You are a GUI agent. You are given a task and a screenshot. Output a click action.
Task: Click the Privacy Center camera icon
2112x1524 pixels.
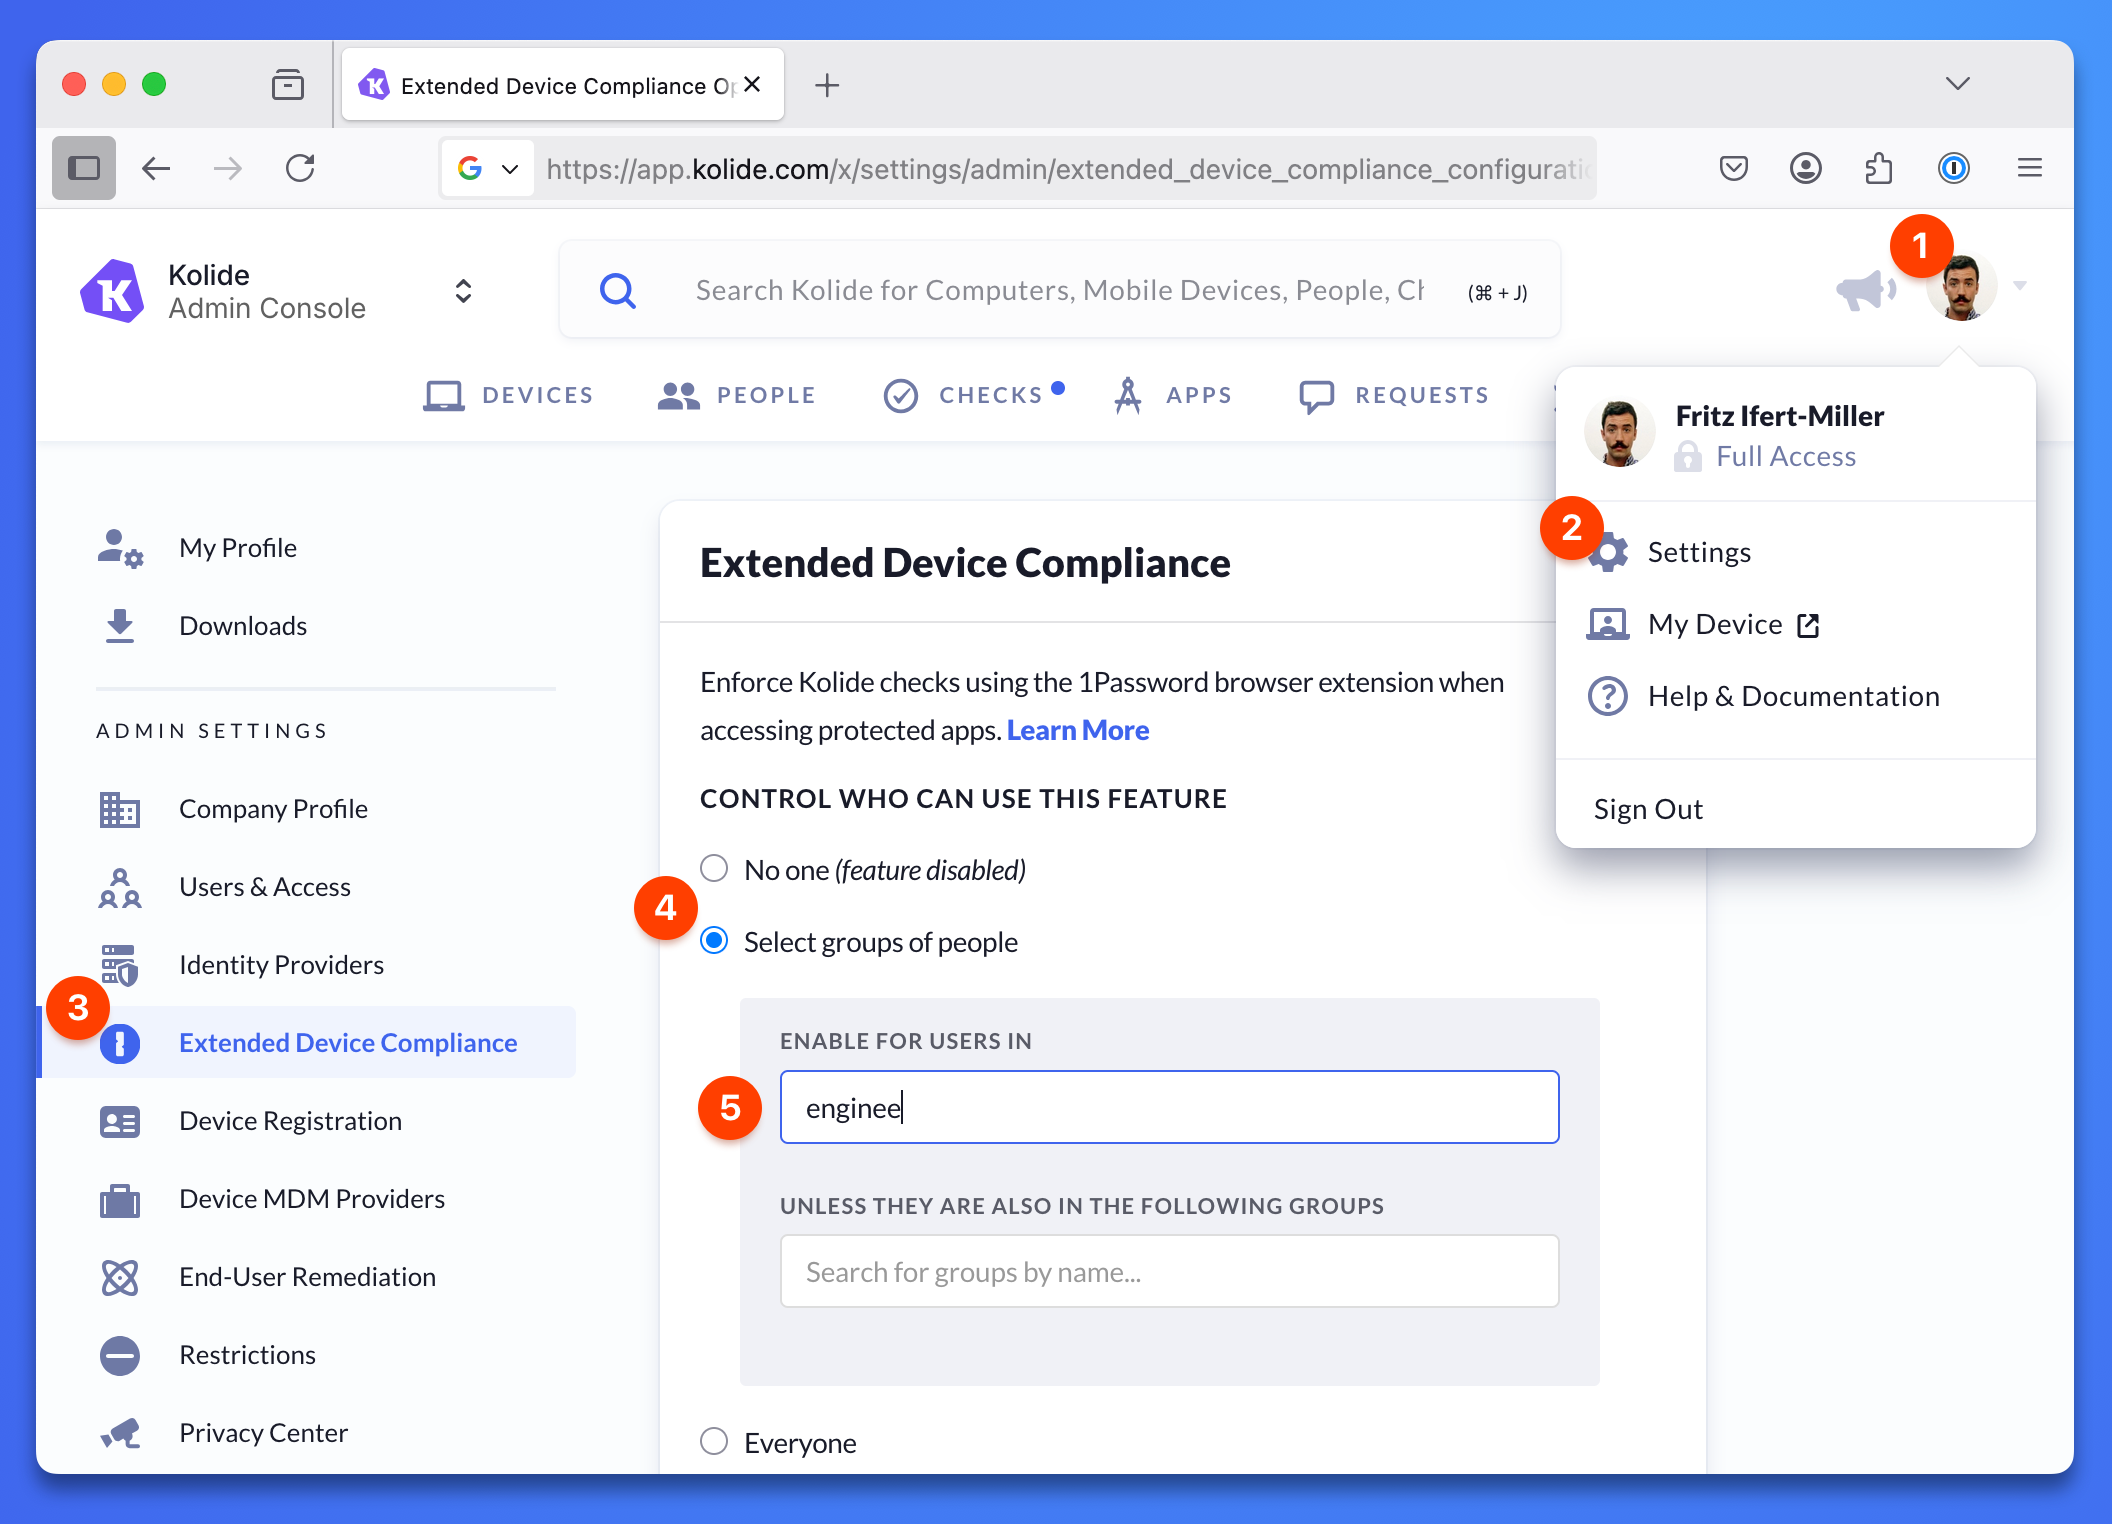120,1434
